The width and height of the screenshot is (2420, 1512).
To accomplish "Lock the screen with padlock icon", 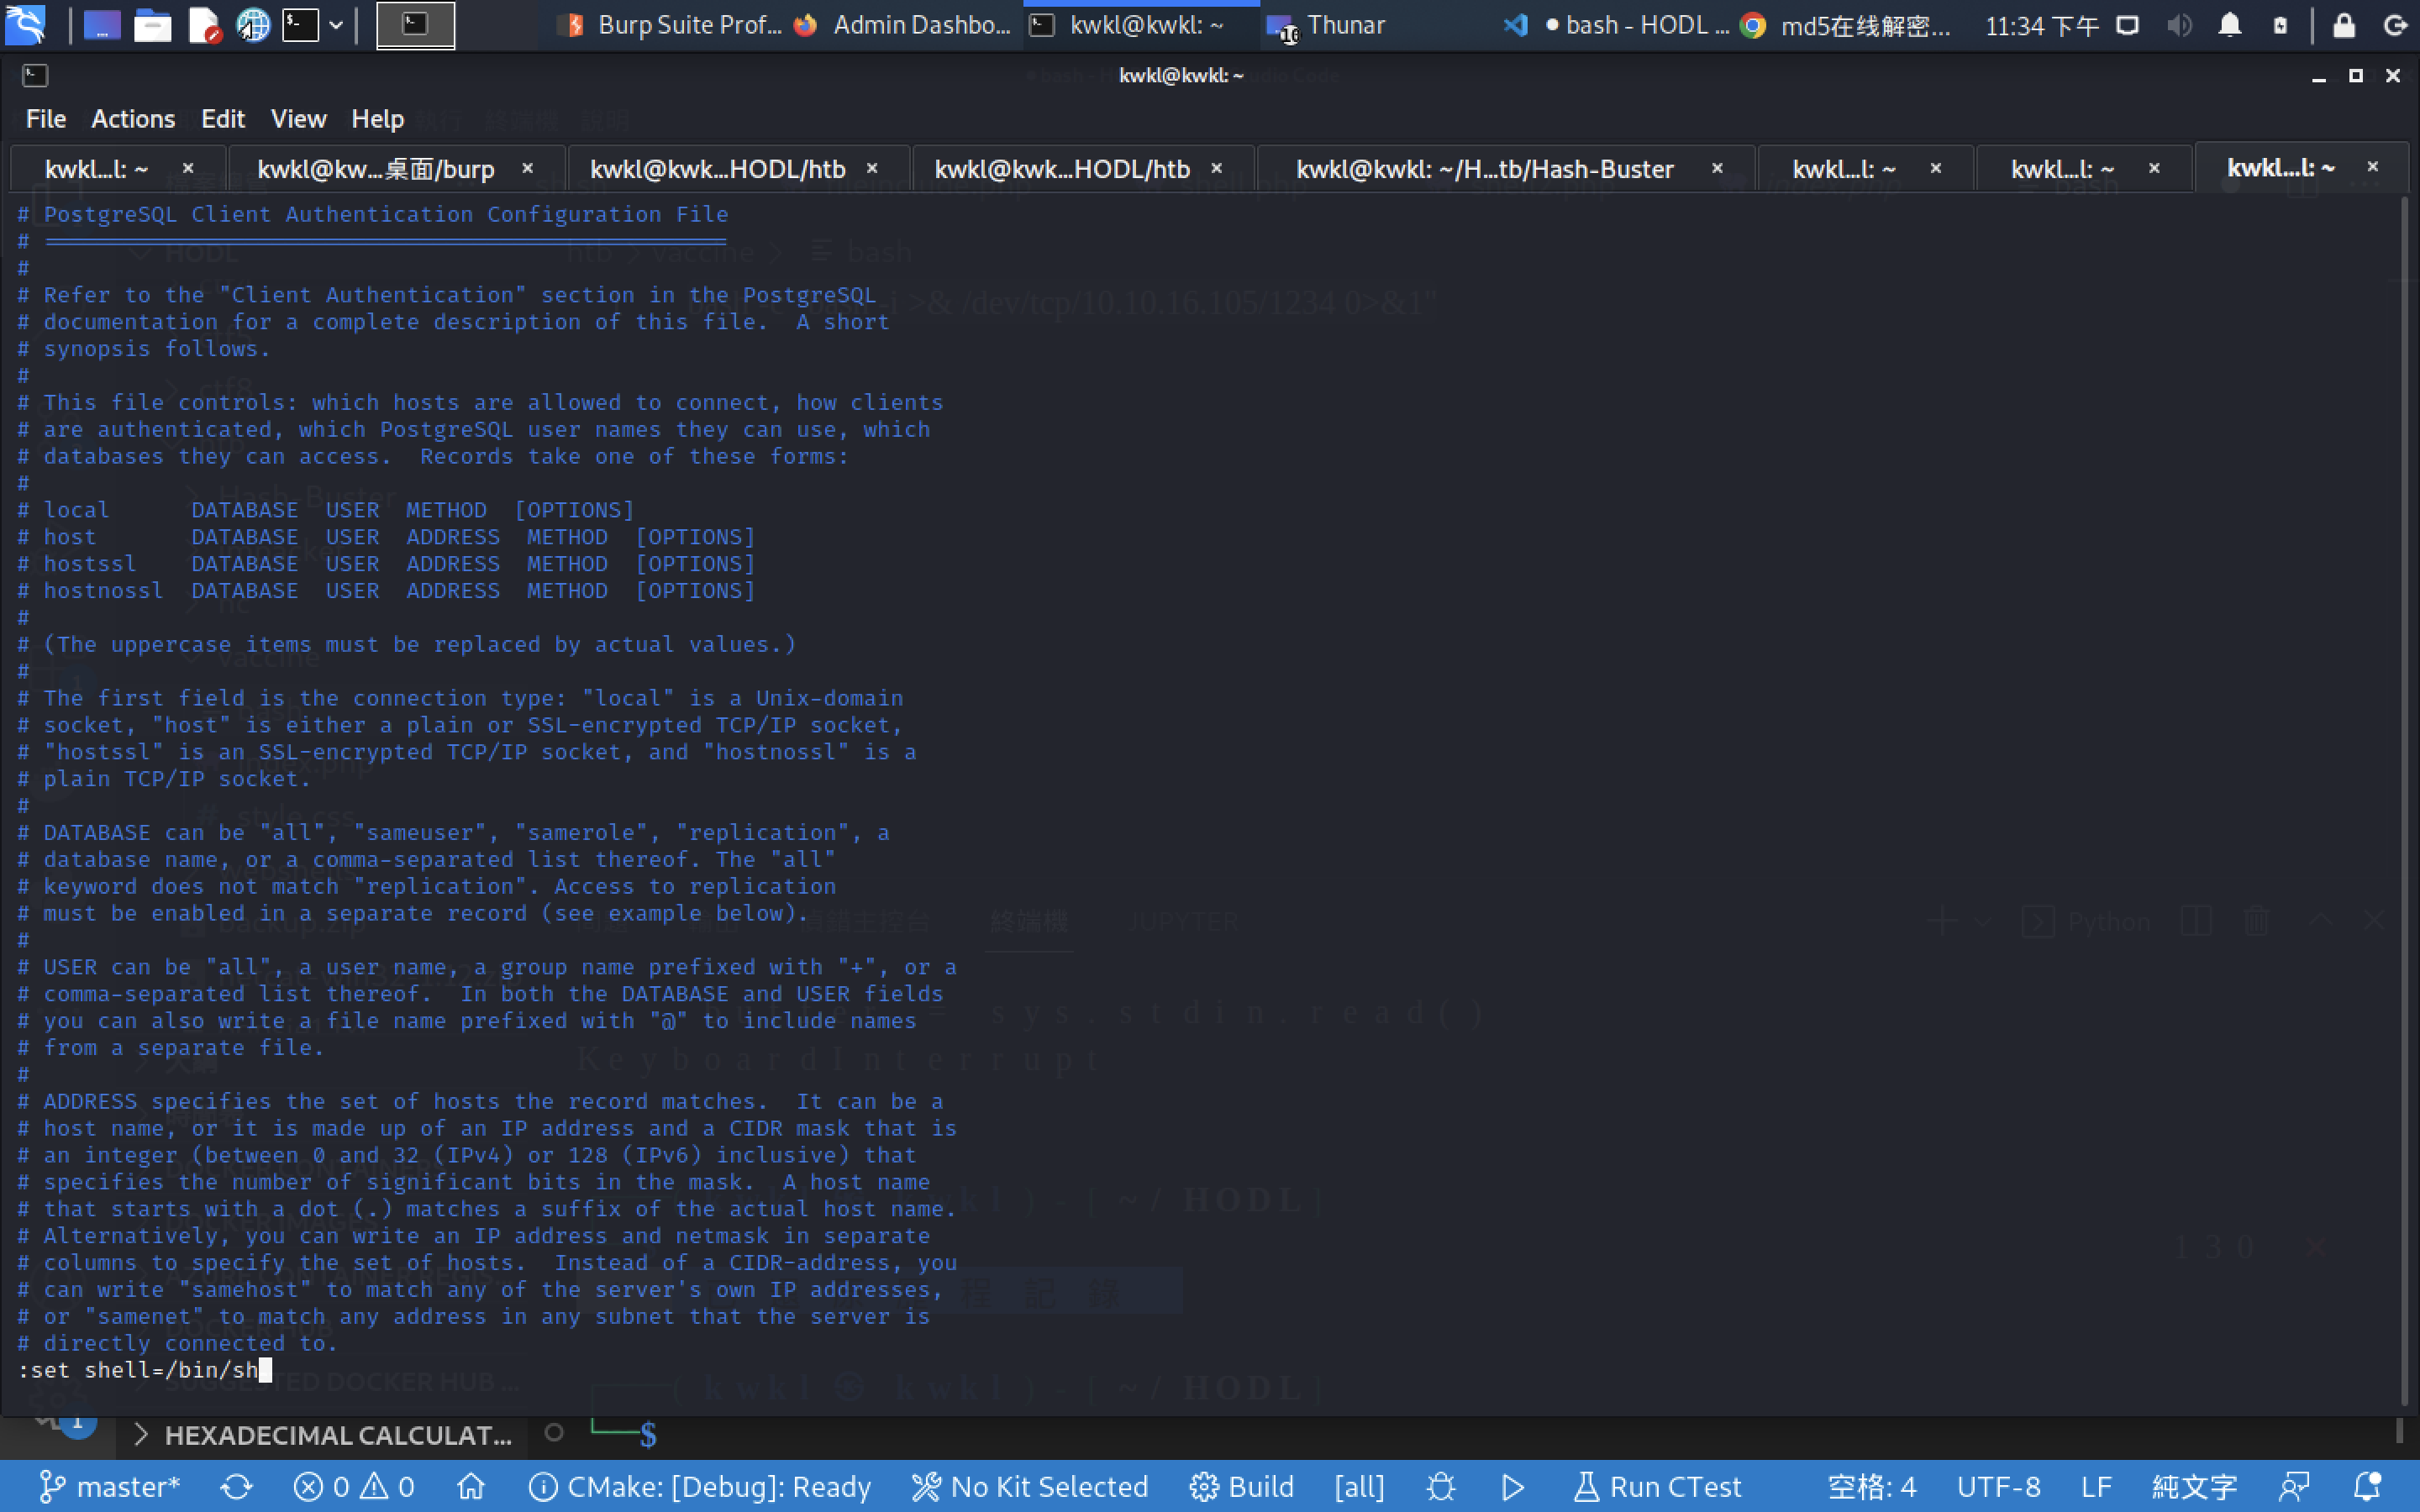I will [2343, 25].
